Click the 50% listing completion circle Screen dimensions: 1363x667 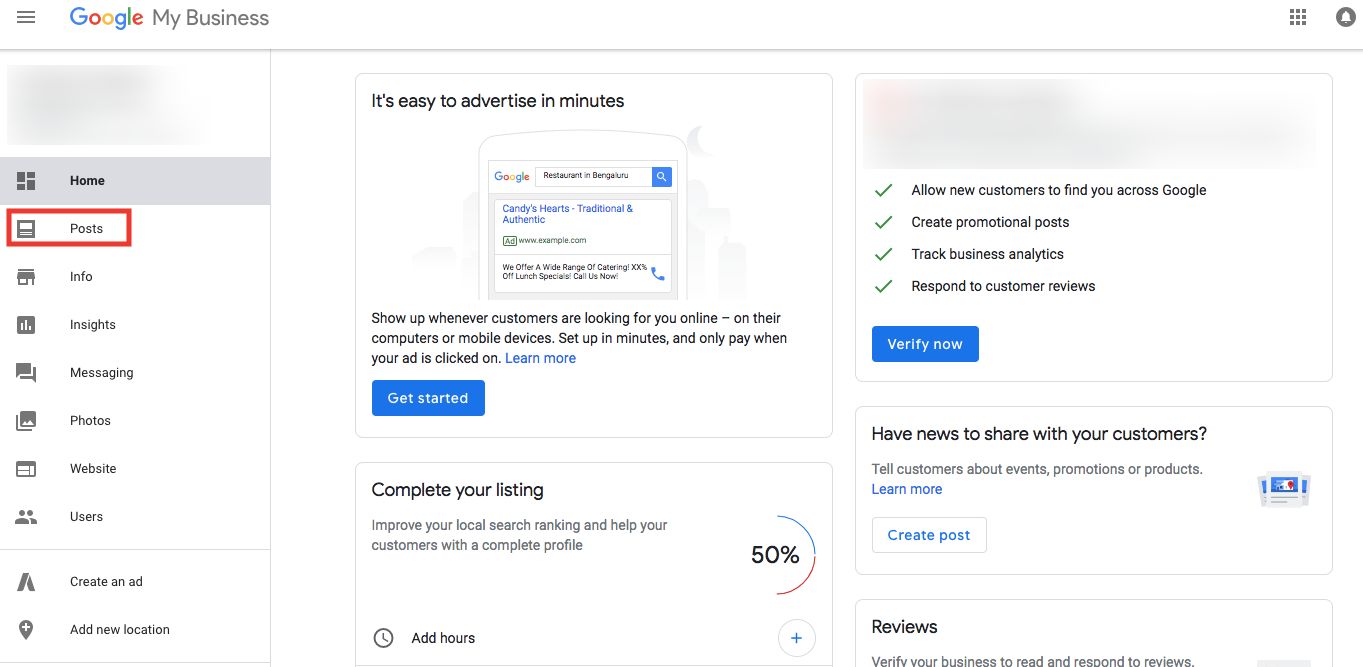click(776, 555)
